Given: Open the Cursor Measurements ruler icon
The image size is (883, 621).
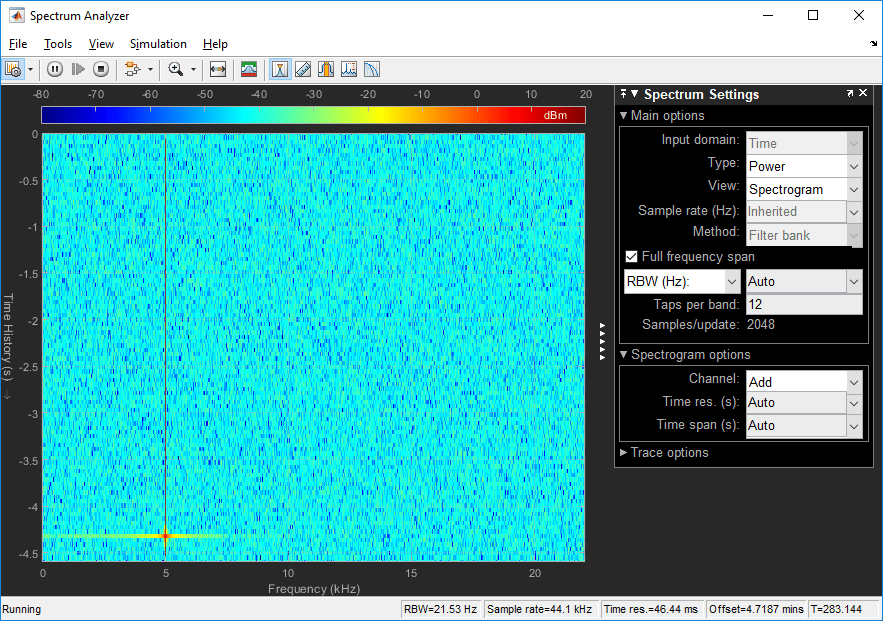Looking at the screenshot, I should (303, 69).
